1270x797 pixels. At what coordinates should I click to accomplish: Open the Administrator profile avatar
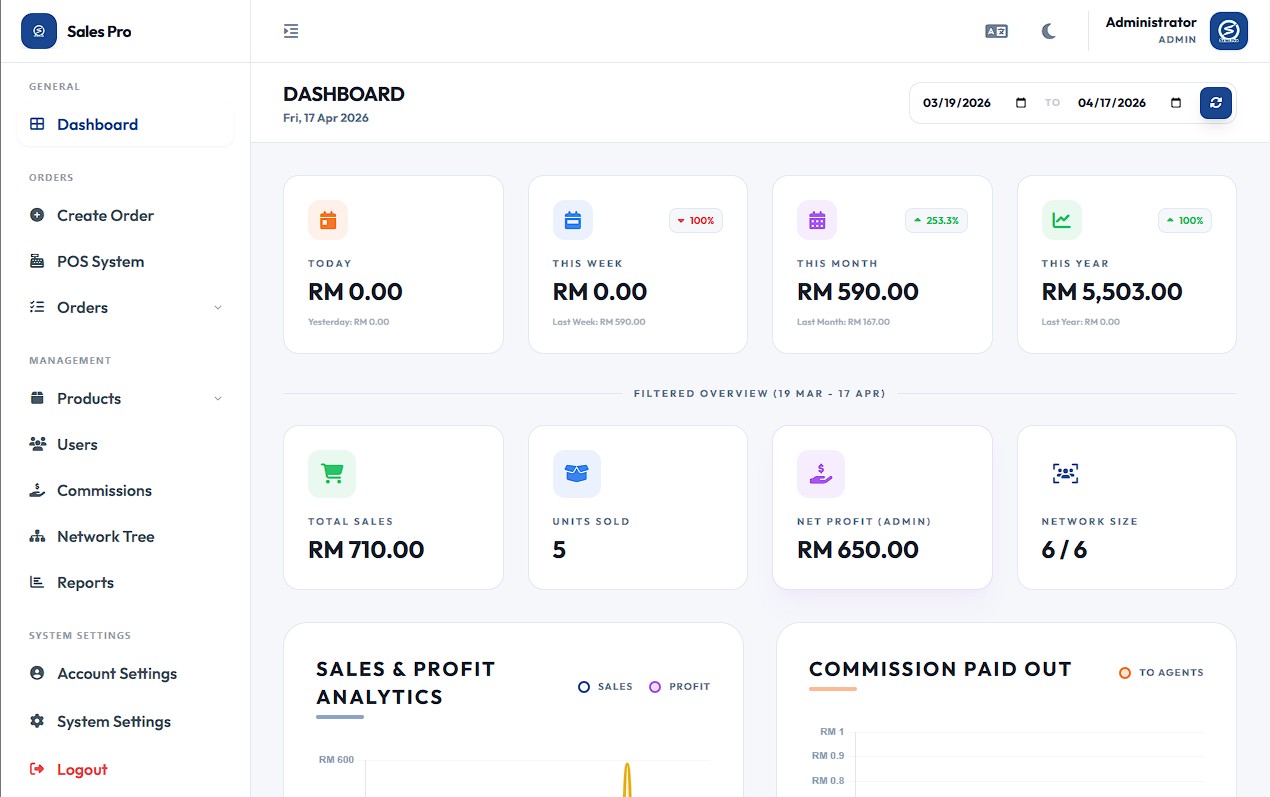pos(1229,31)
